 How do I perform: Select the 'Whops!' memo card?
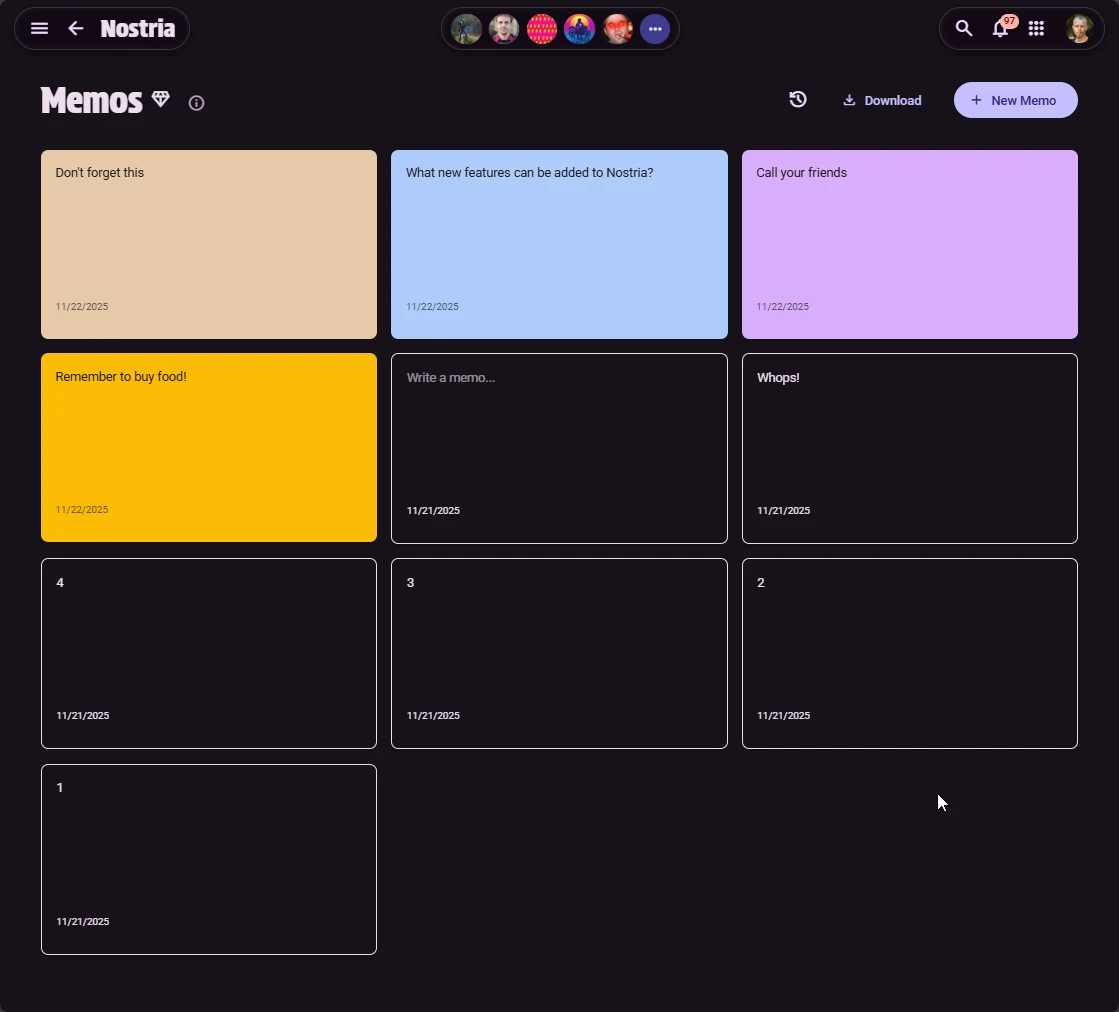coord(909,447)
